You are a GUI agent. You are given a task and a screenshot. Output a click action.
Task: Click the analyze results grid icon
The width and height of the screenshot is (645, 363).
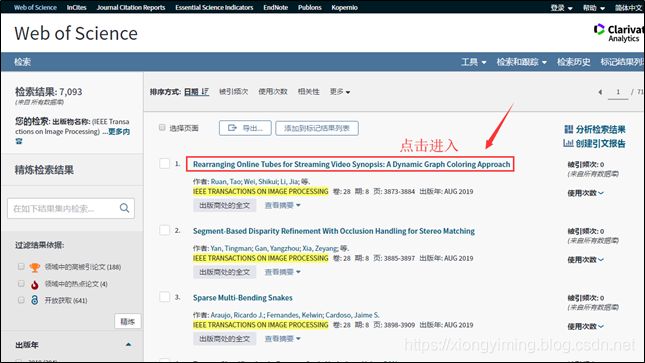(x=568, y=130)
